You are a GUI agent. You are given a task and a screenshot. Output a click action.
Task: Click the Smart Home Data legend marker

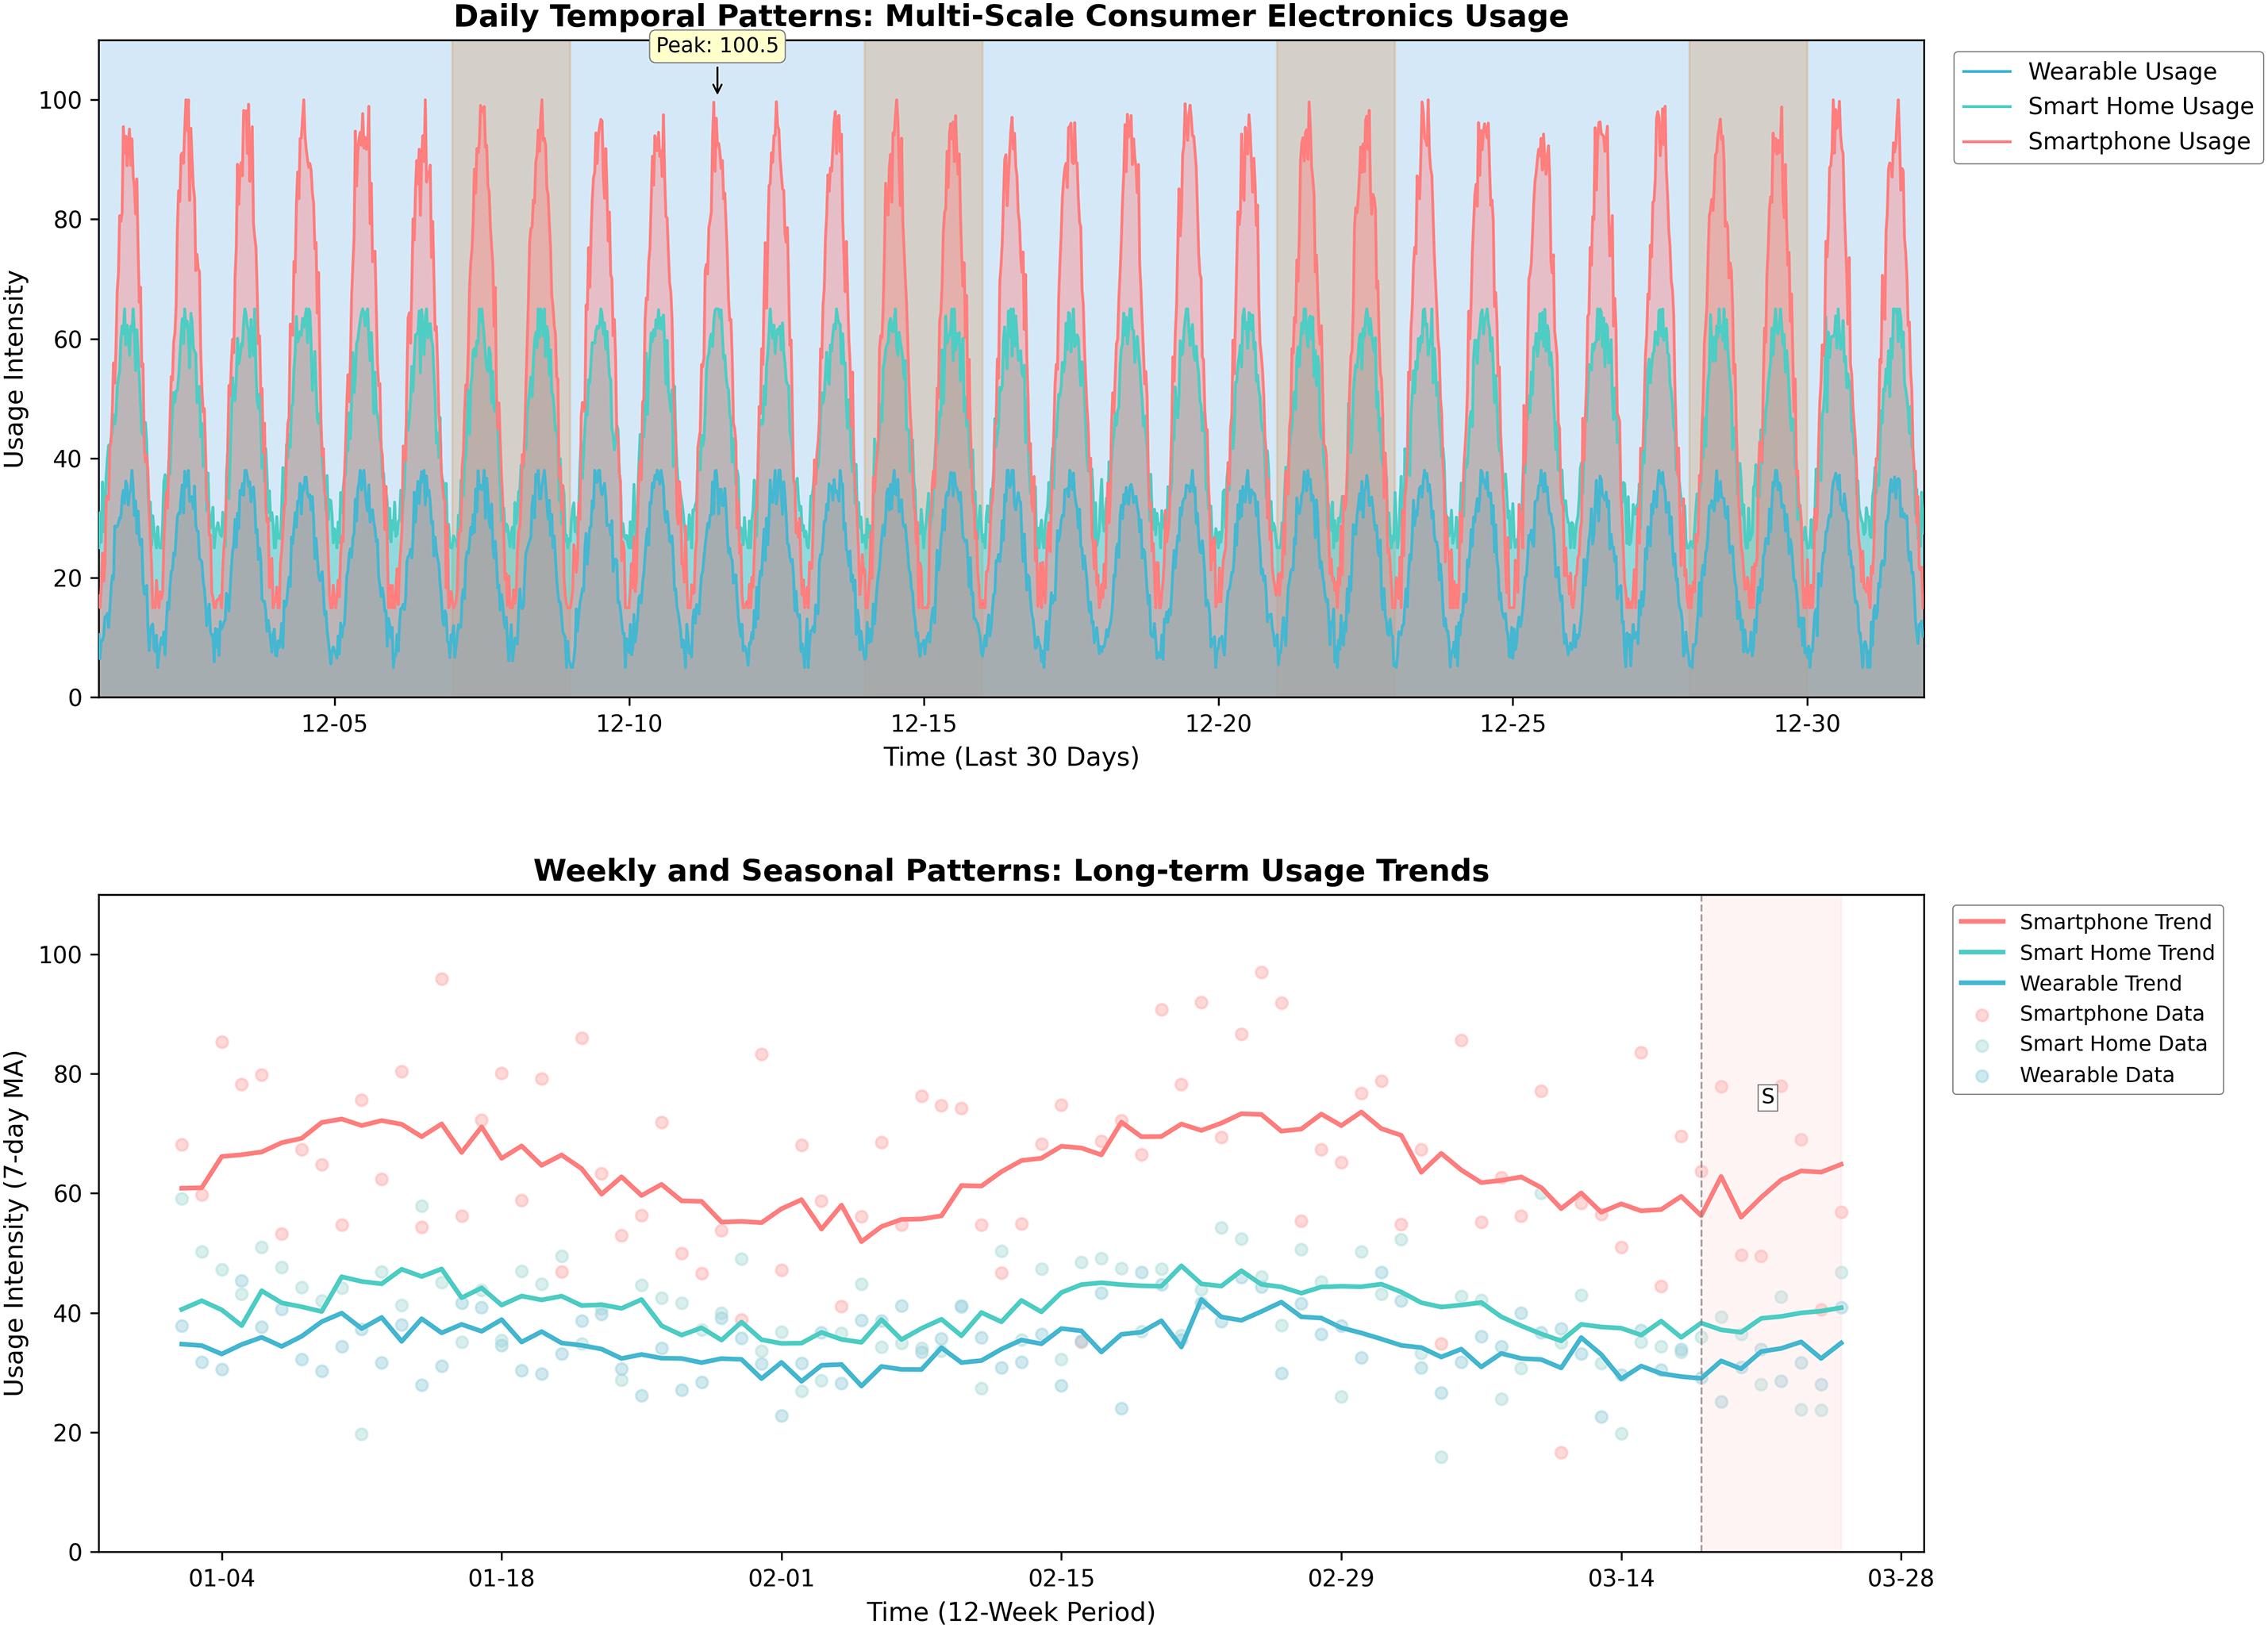point(1982,1045)
